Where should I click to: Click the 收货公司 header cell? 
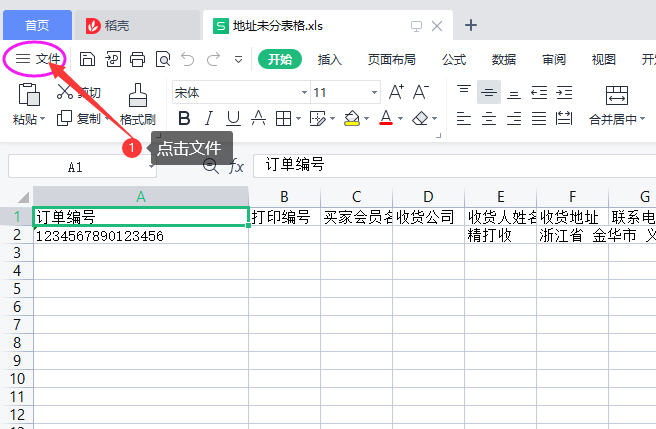428,217
